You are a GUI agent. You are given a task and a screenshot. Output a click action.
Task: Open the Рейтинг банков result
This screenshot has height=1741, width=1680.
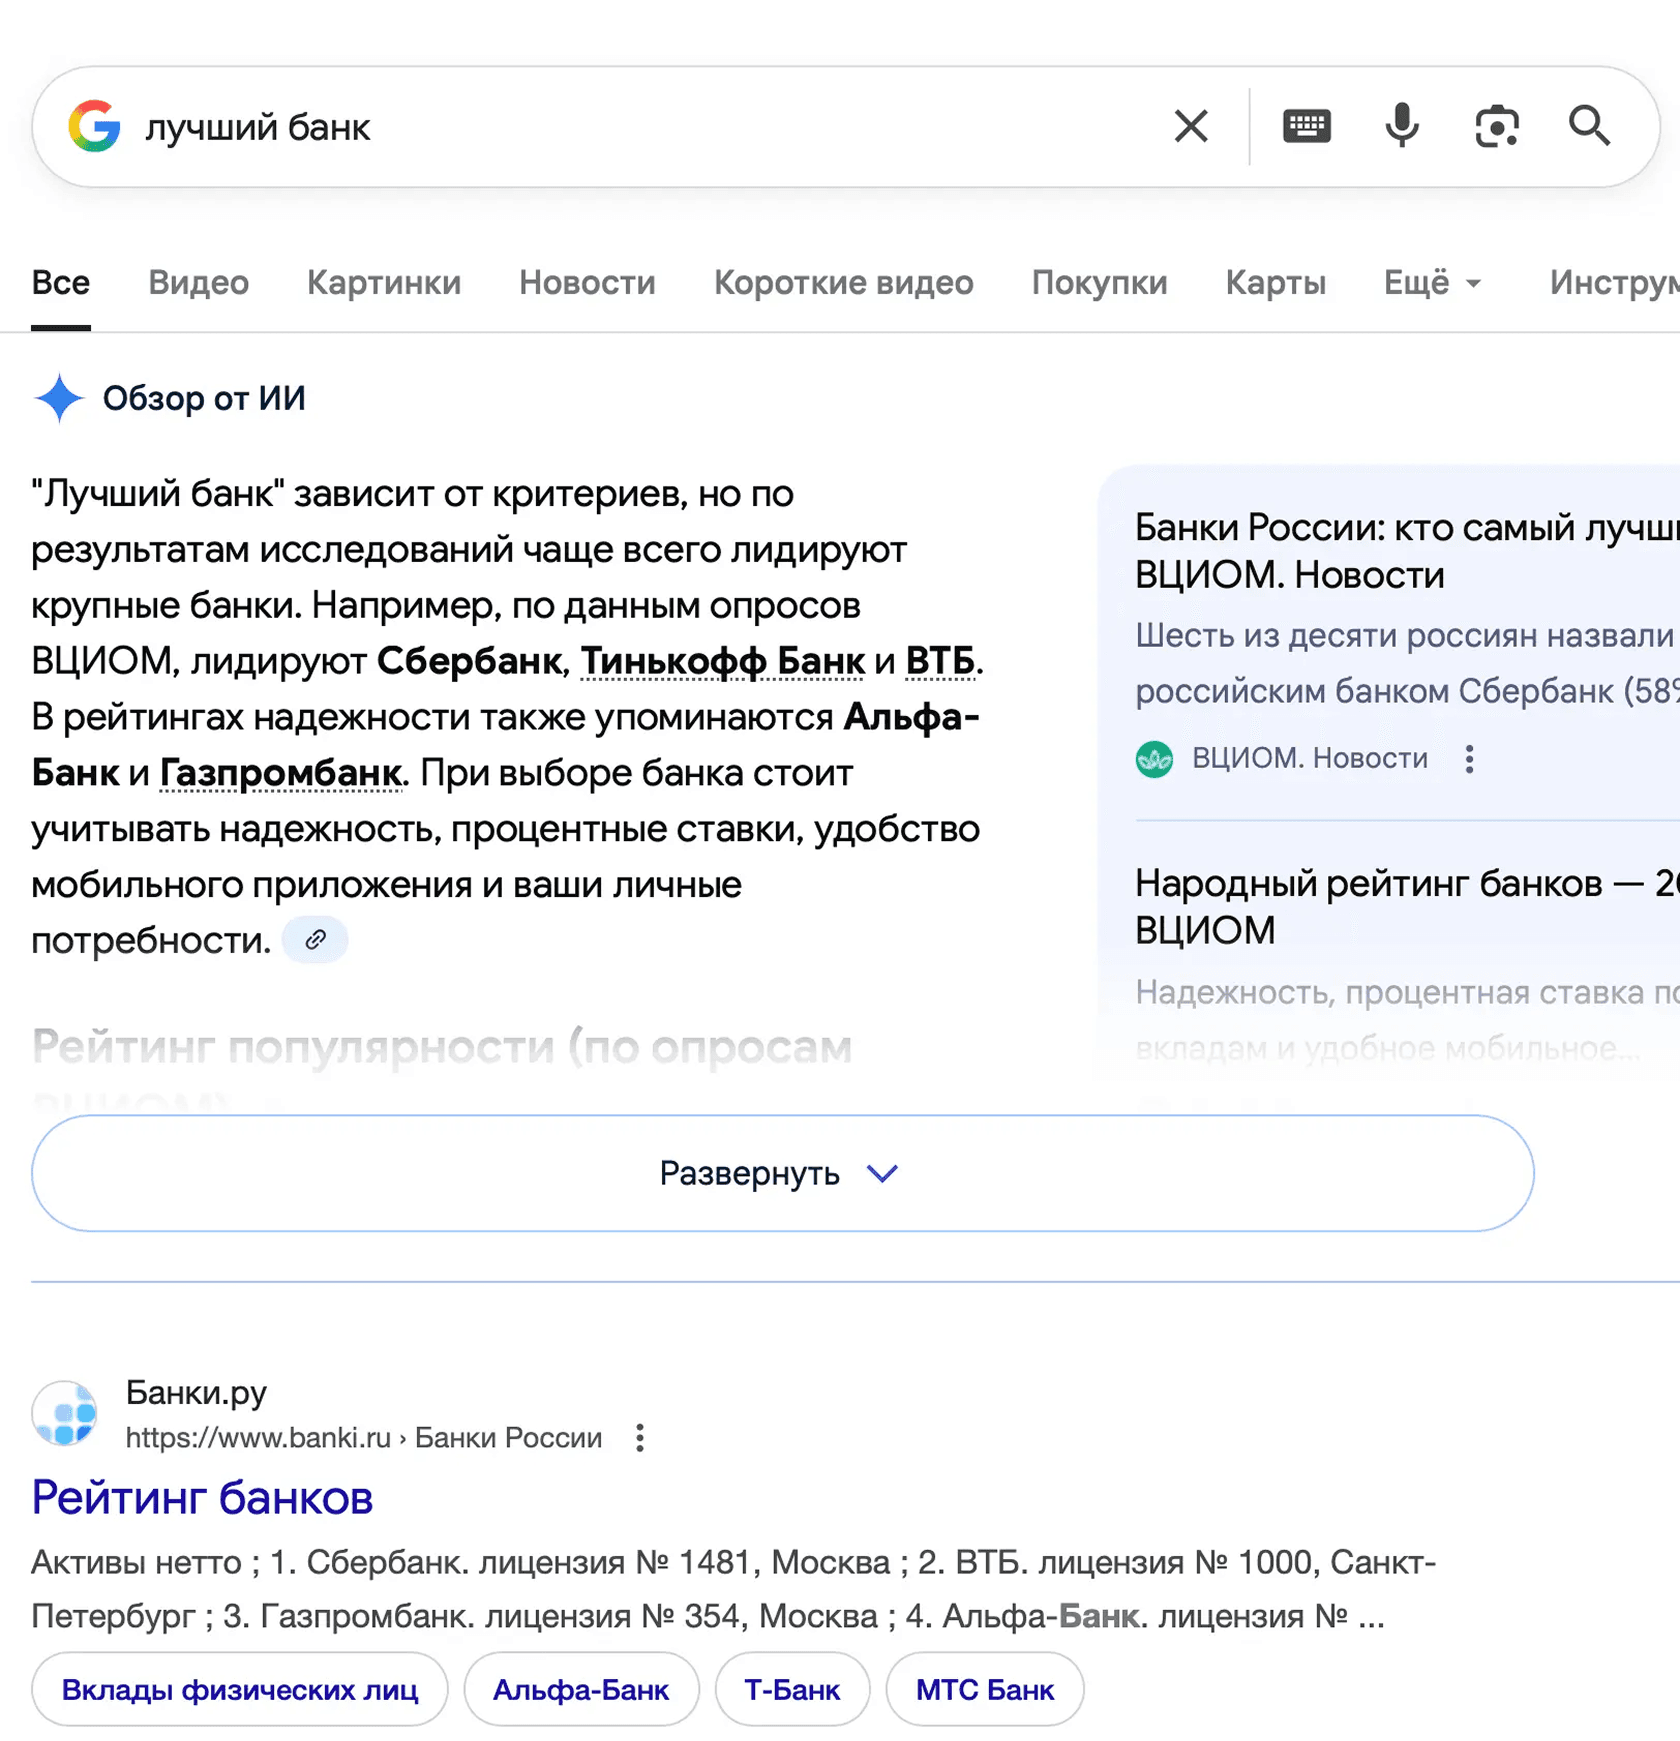tap(202, 1497)
